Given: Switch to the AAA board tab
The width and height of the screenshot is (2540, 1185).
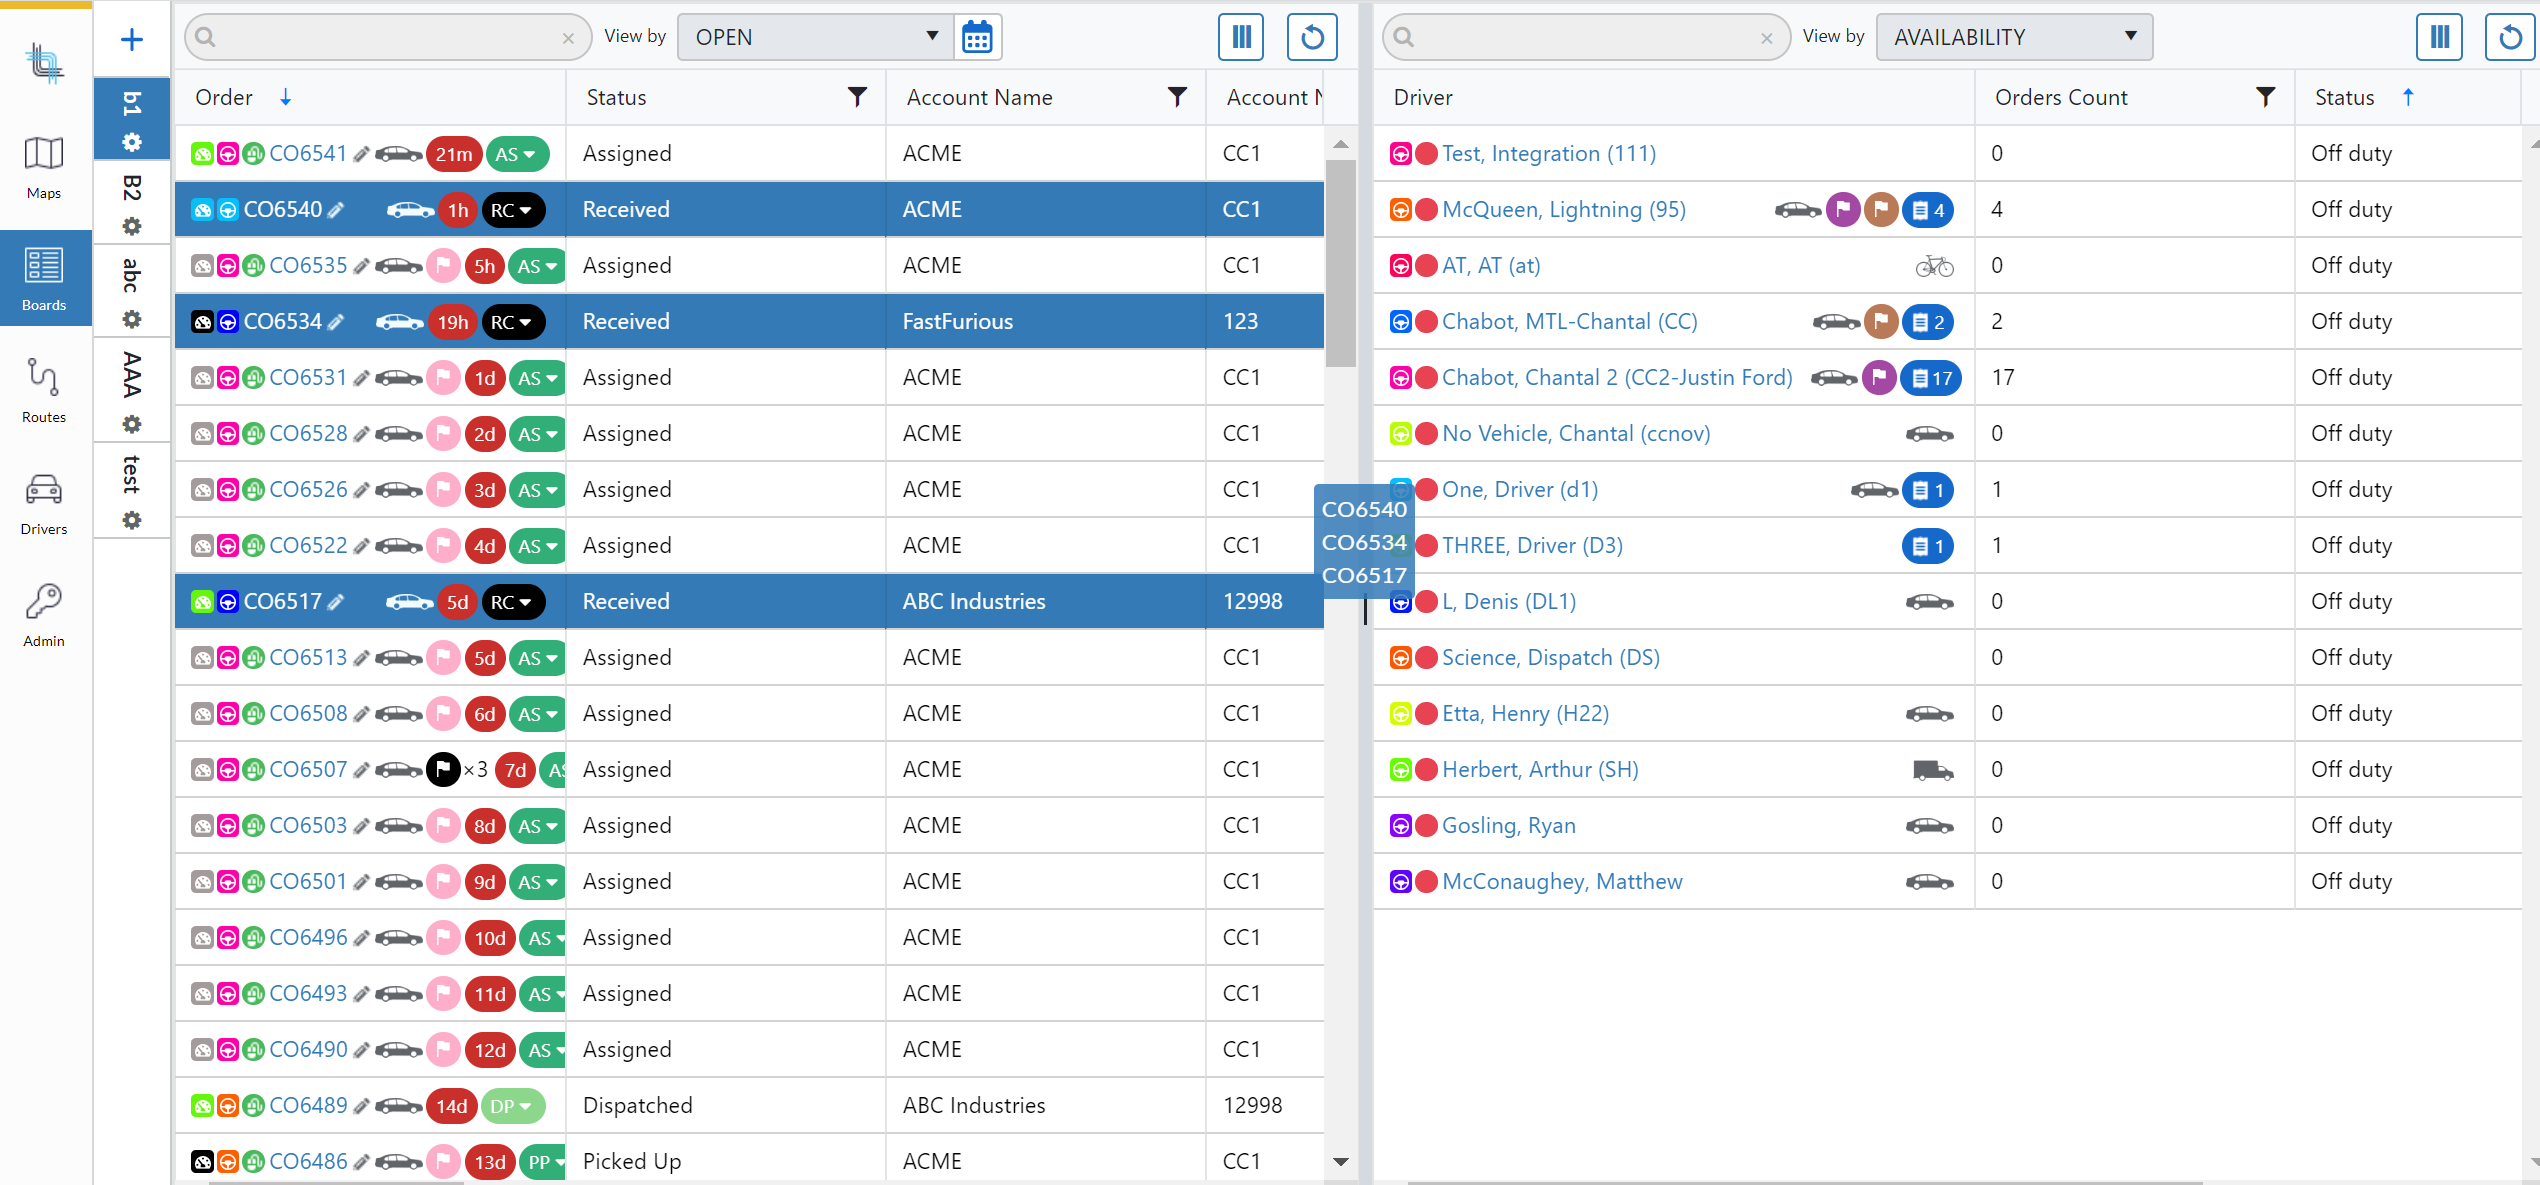Looking at the screenshot, I should [131, 375].
